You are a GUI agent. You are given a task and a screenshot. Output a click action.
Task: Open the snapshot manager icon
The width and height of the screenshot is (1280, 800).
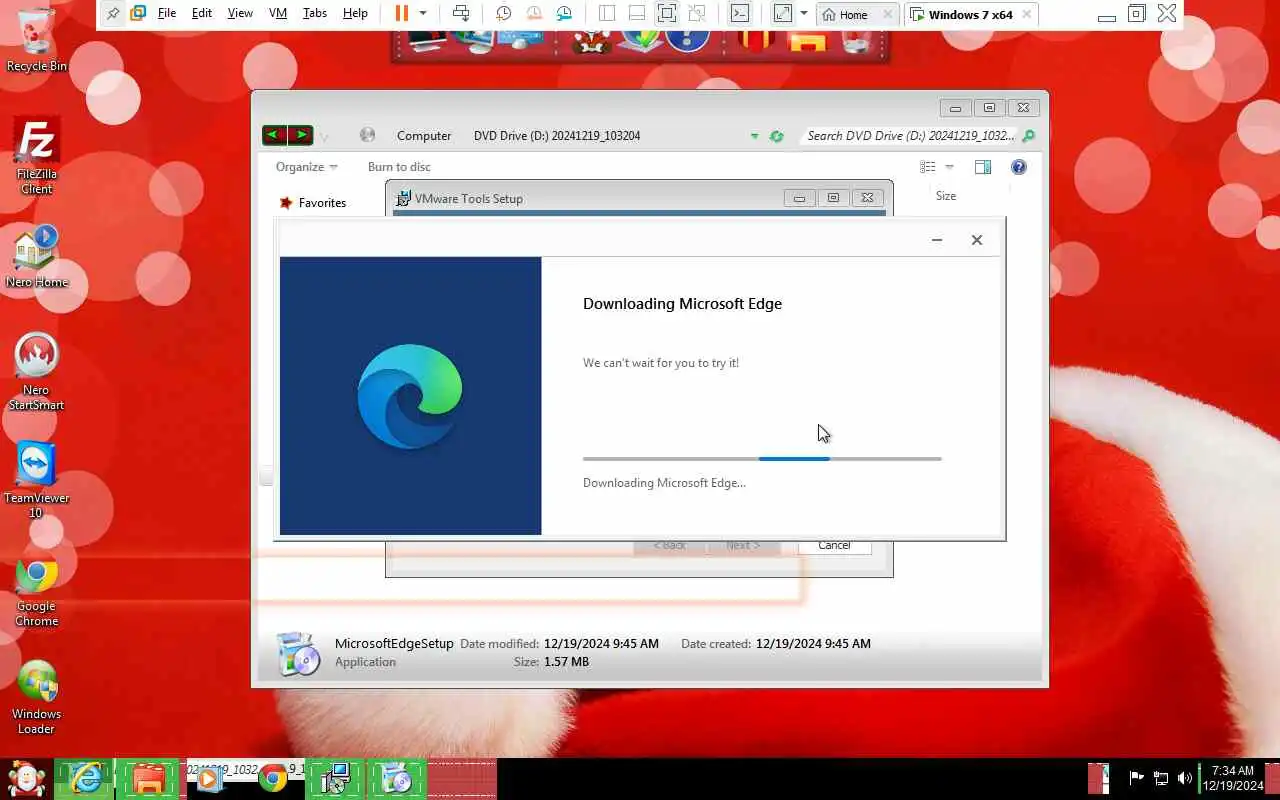pos(565,14)
